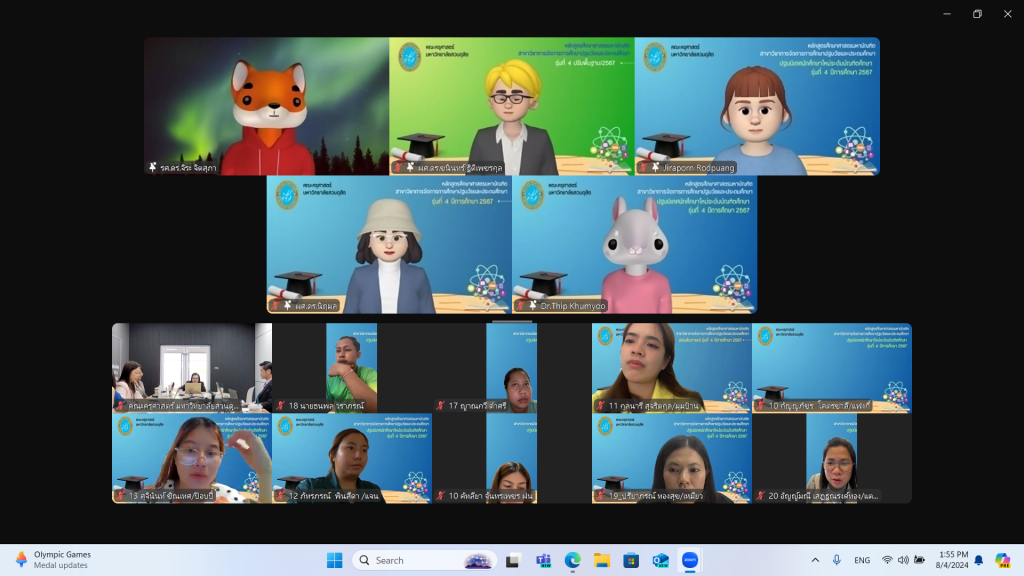Open the notification bell in tray
This screenshot has width=1024, height=576.
tap(979, 560)
